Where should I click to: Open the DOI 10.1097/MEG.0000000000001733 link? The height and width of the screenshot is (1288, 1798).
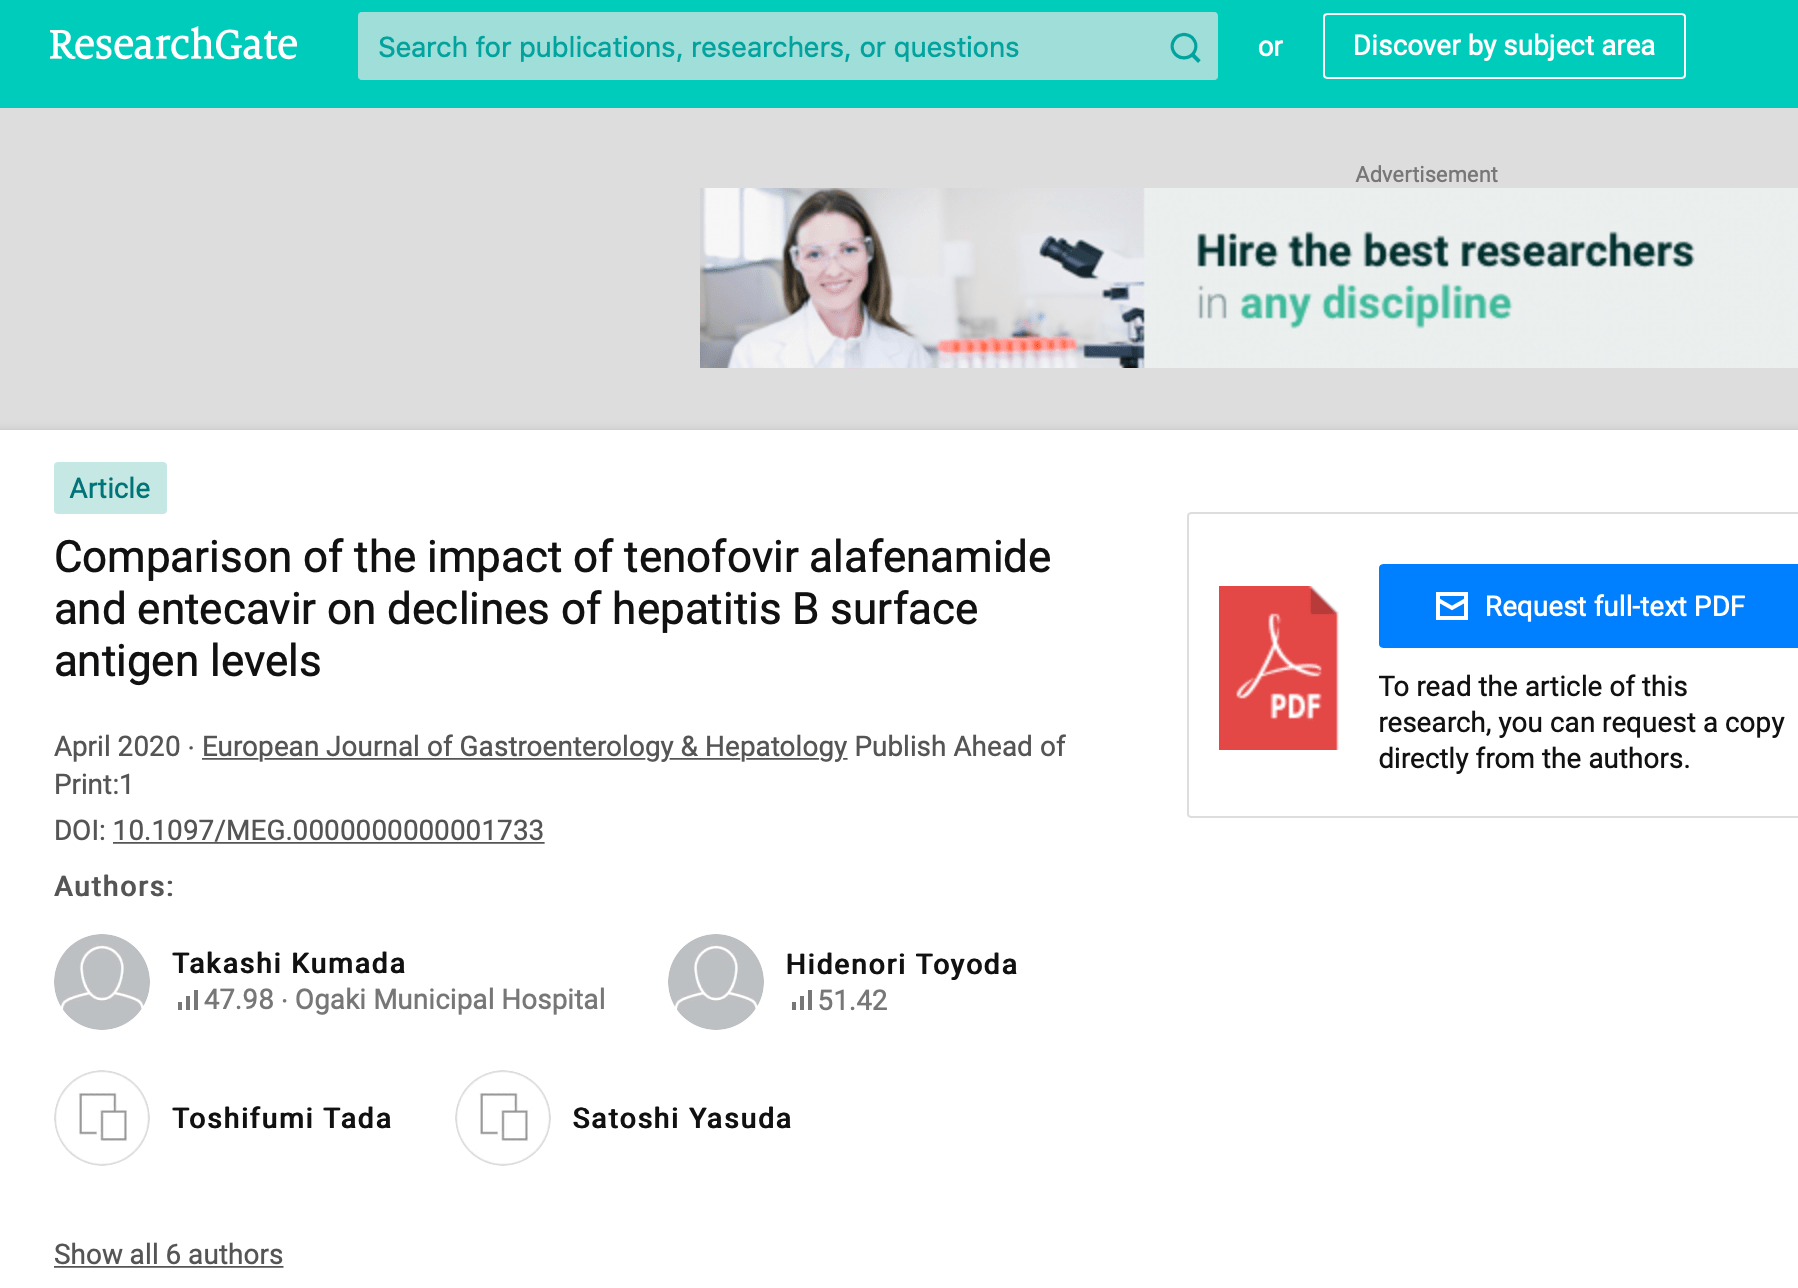pyautogui.click(x=328, y=830)
